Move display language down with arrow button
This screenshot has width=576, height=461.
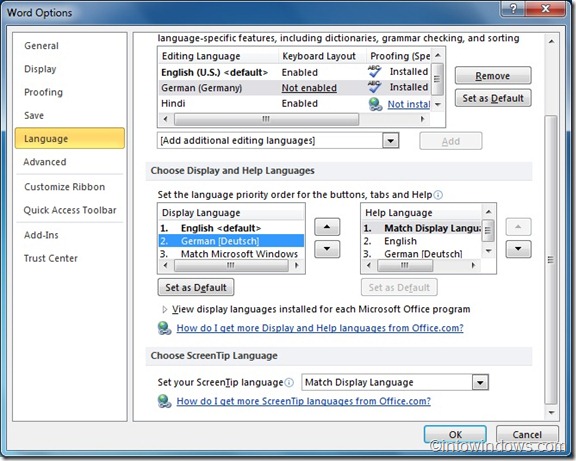[x=327, y=249]
